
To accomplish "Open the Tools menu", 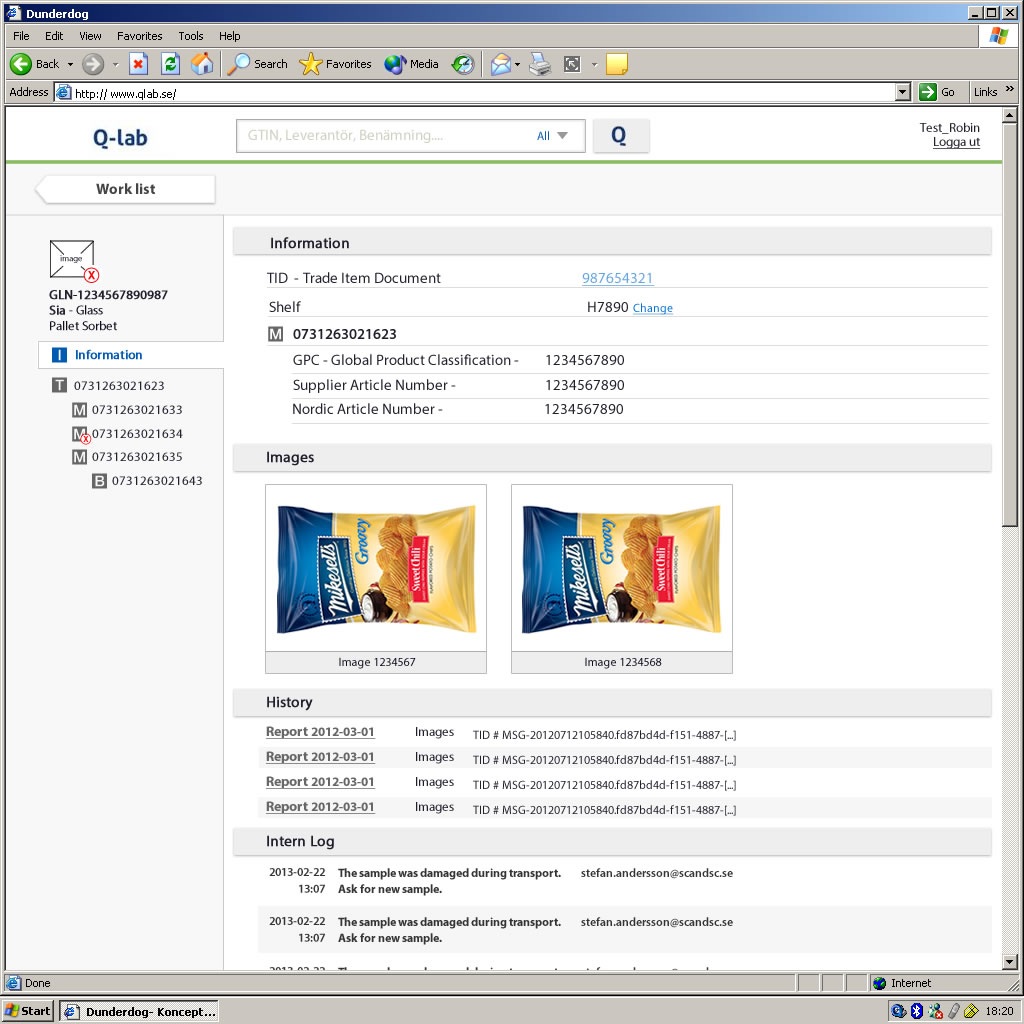I will coord(190,36).
